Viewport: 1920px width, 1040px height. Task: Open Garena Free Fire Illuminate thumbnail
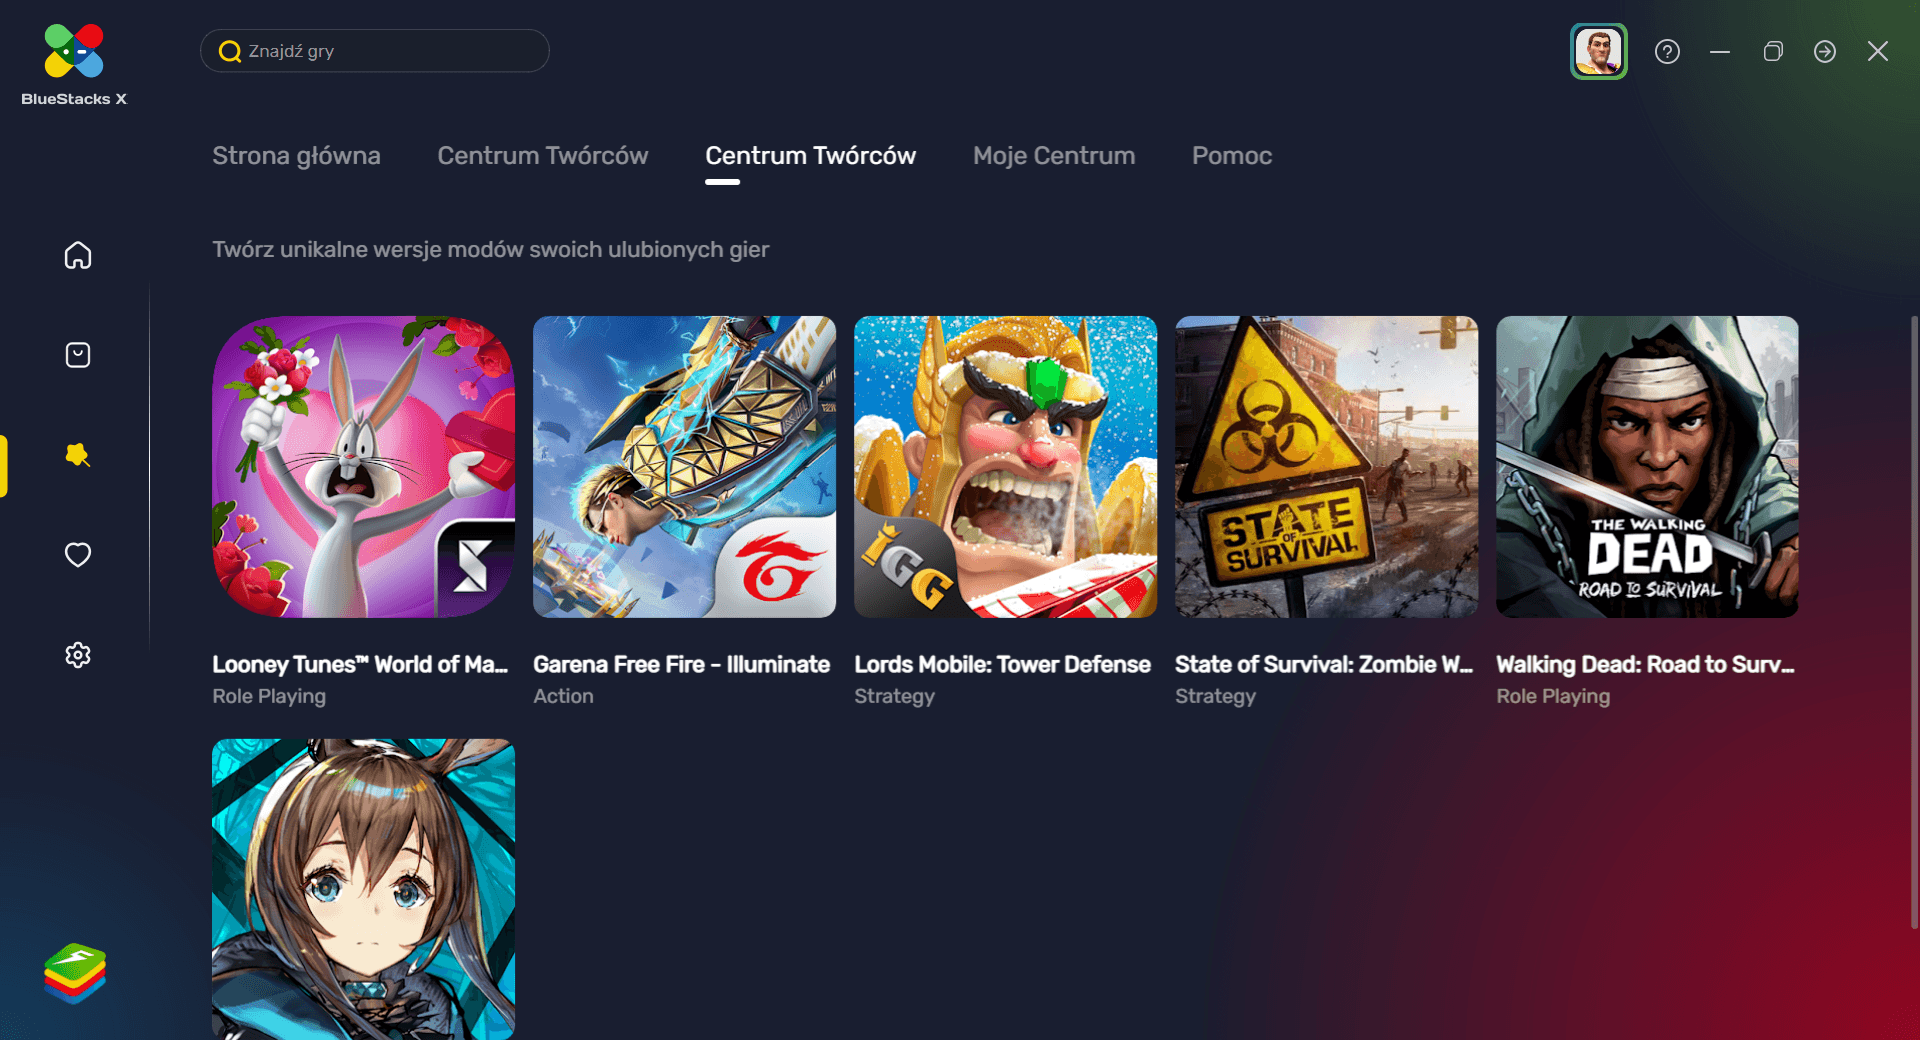click(x=684, y=467)
